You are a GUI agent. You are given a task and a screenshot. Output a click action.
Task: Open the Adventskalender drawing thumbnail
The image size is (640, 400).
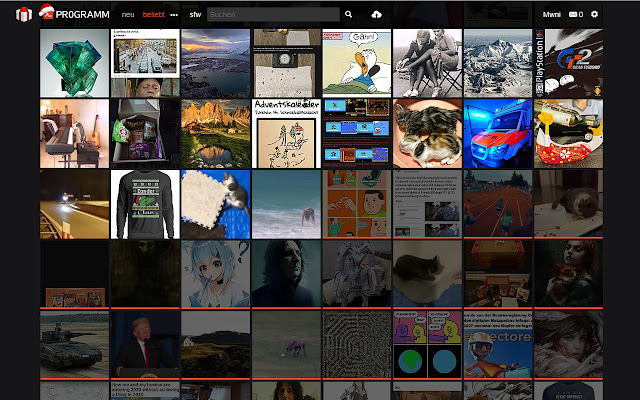[287, 133]
